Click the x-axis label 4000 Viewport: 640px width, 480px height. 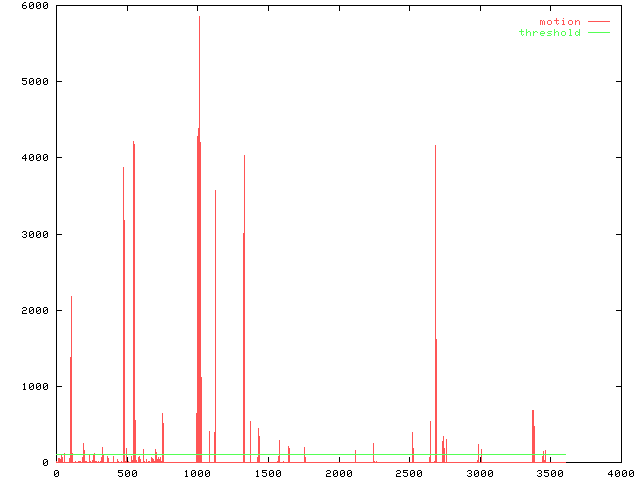pyautogui.click(x=621, y=472)
